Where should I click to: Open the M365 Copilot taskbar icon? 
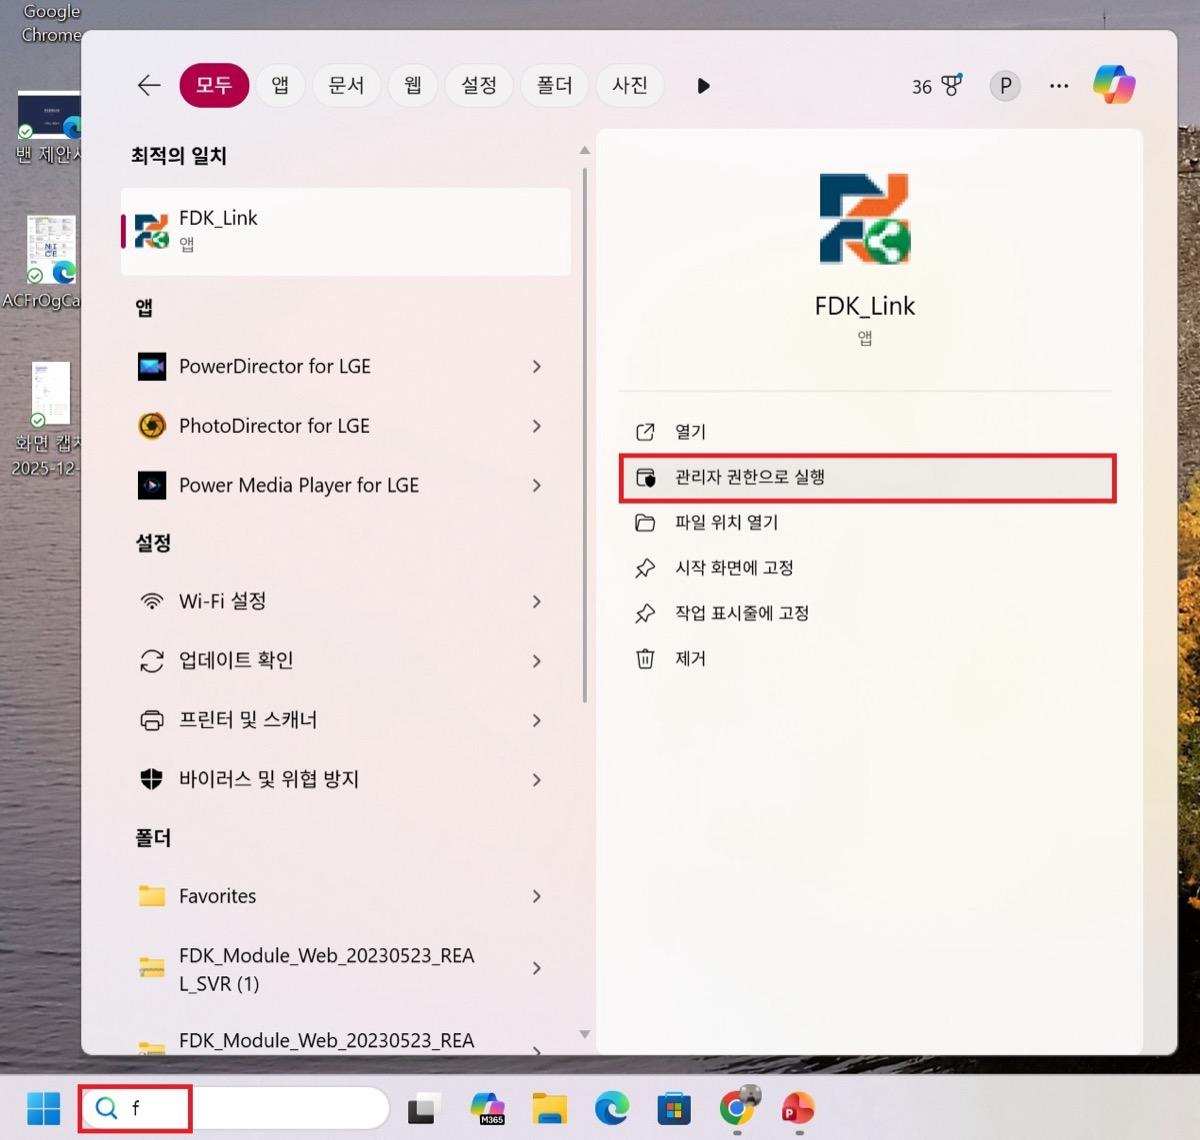[487, 1108]
